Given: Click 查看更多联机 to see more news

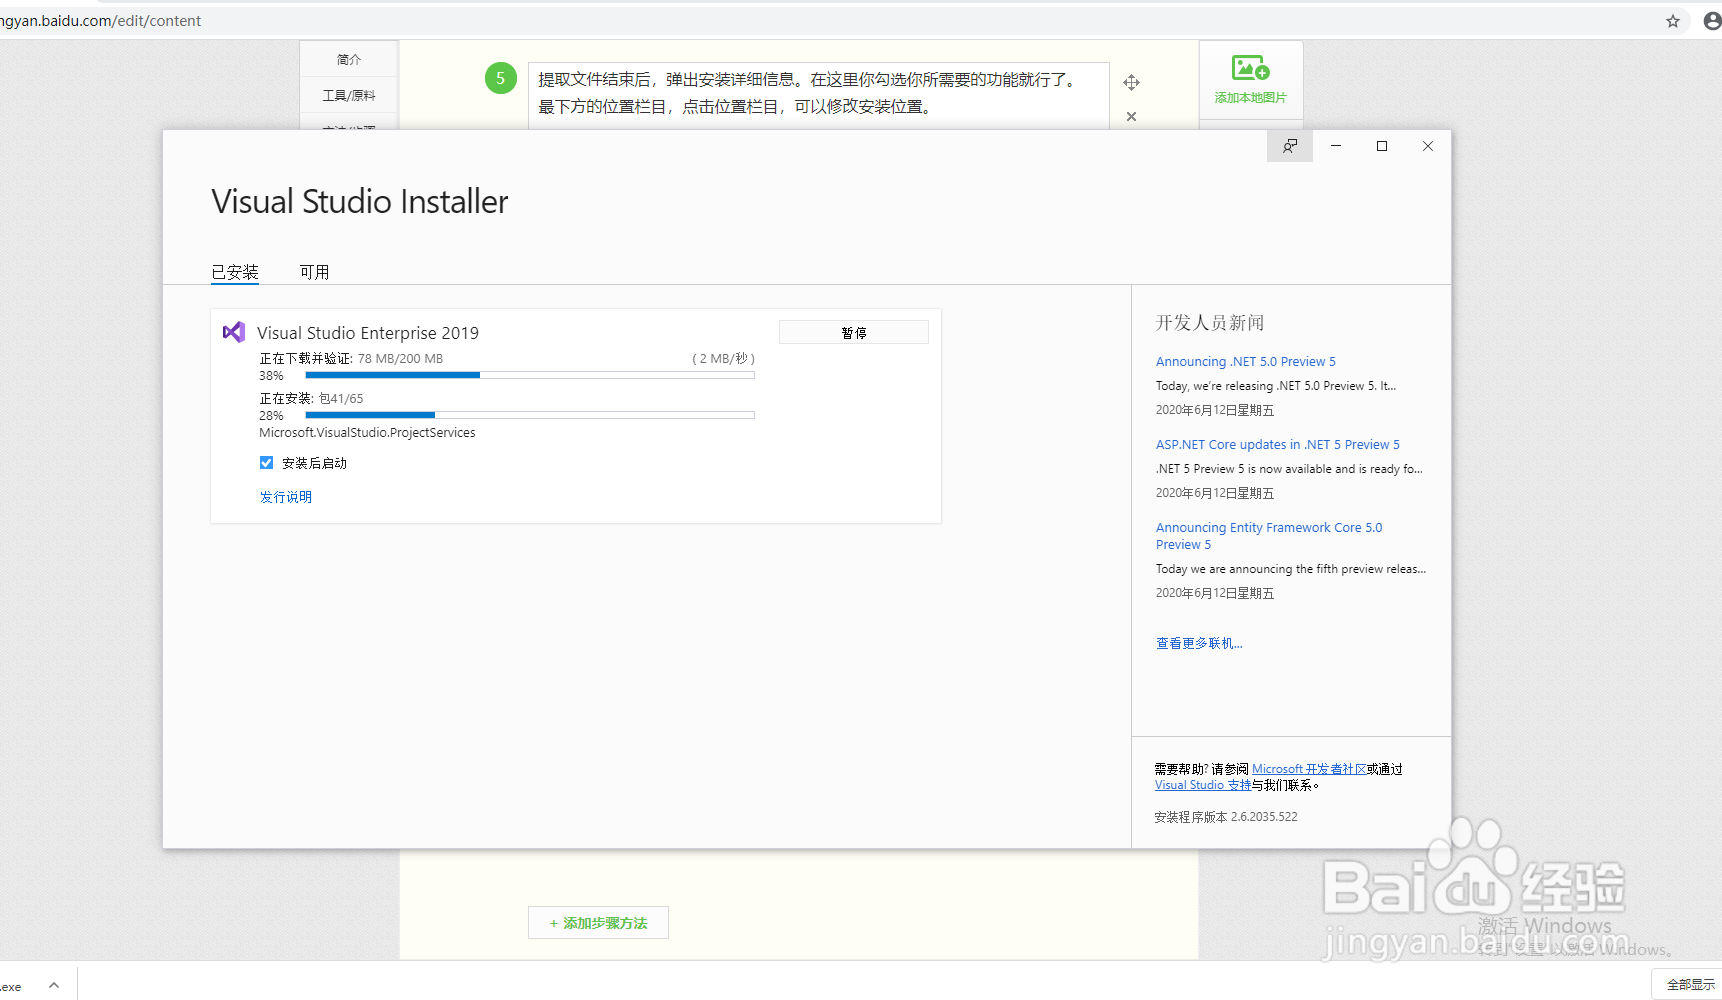Looking at the screenshot, I should (x=1199, y=643).
